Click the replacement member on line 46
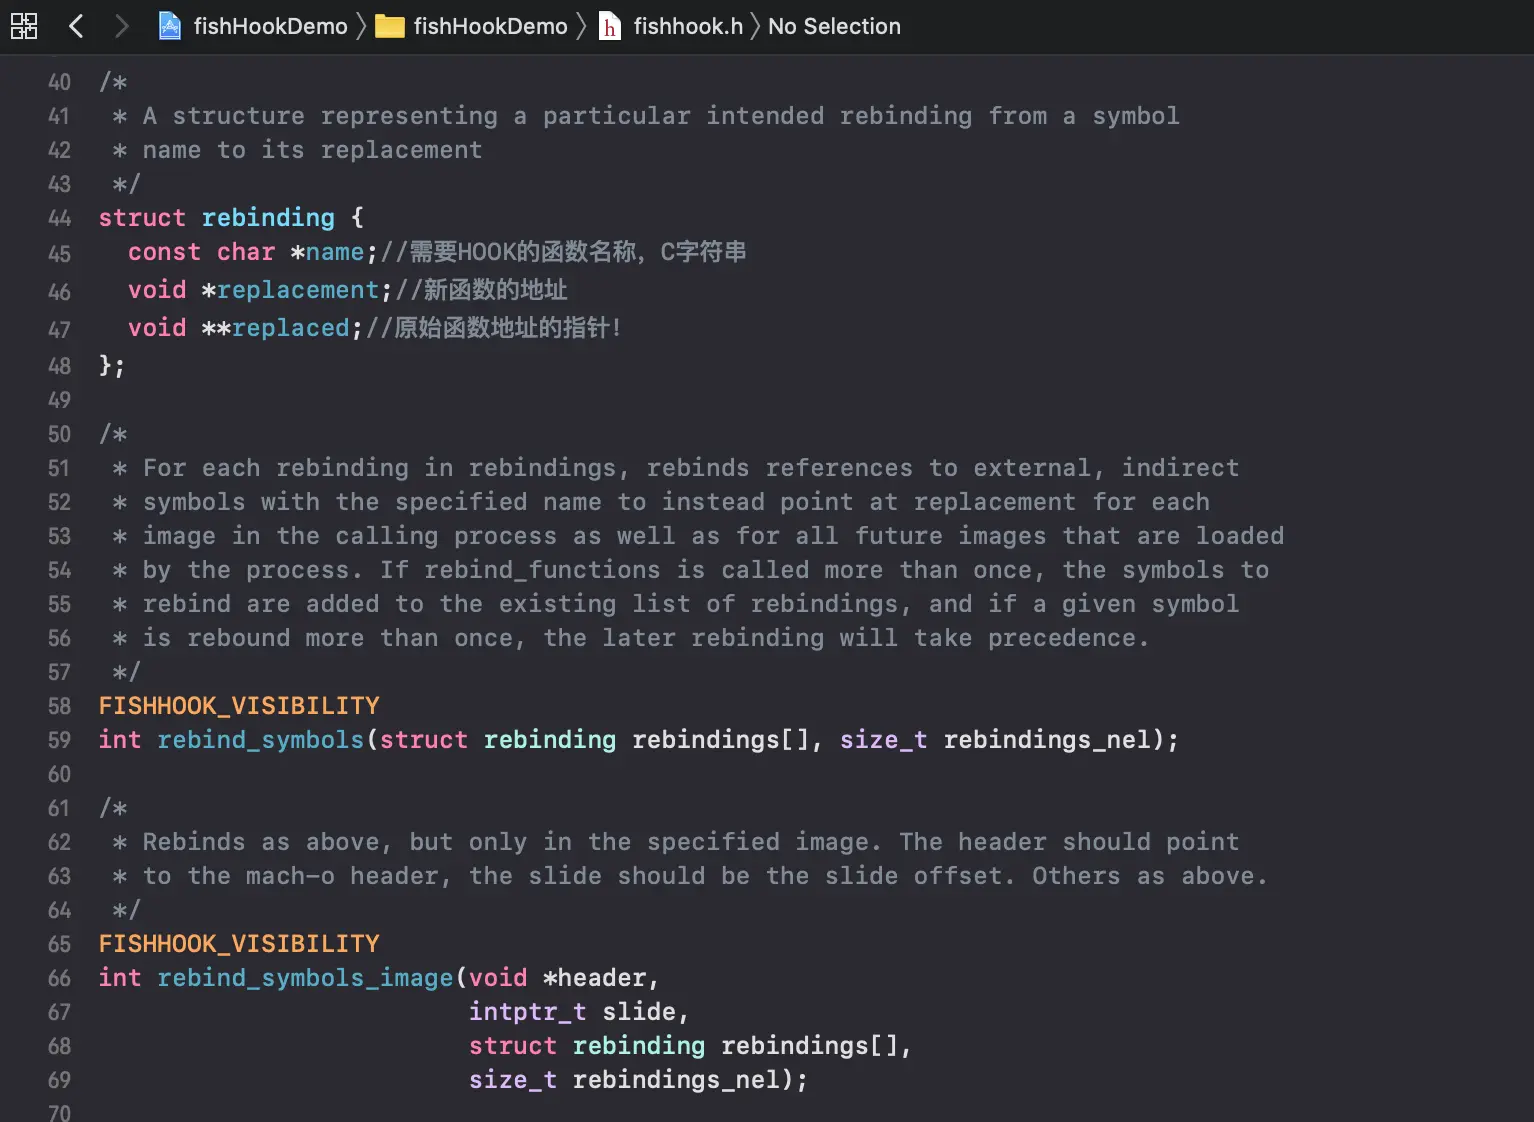1534x1122 pixels. point(298,290)
